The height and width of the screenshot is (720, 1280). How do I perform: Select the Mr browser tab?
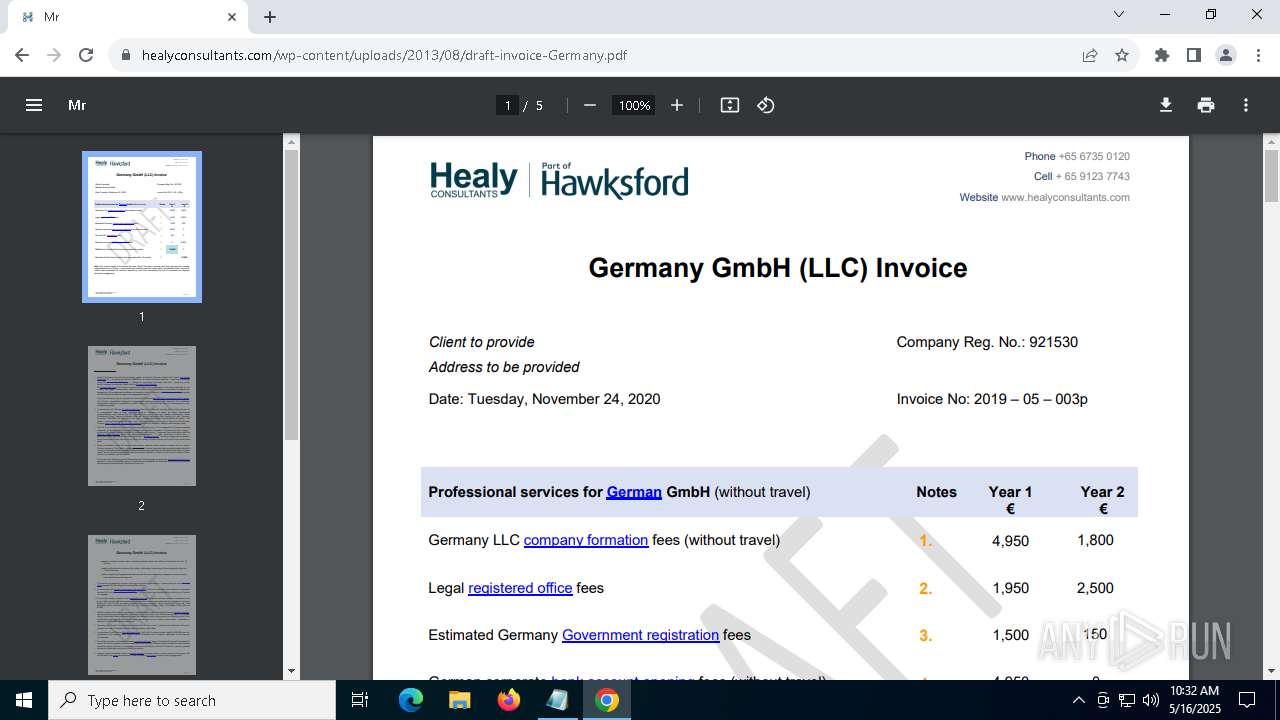[x=126, y=17]
